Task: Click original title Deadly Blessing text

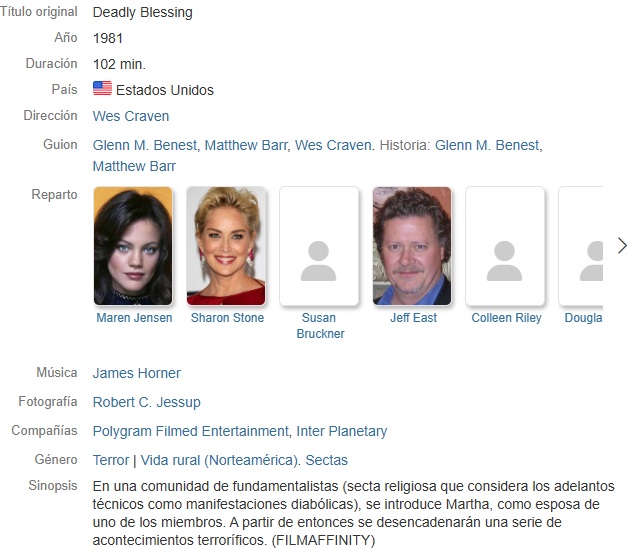Action: point(143,12)
